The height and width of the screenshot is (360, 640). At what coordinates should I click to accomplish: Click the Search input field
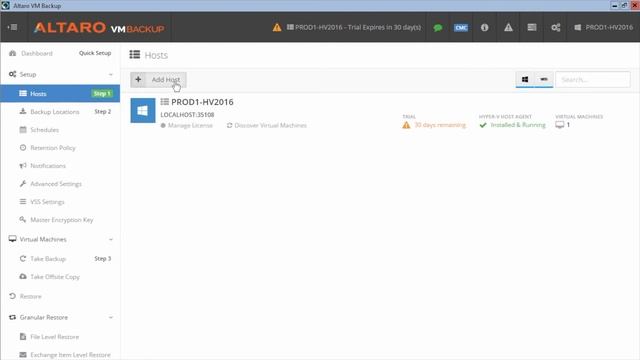click(x=593, y=79)
